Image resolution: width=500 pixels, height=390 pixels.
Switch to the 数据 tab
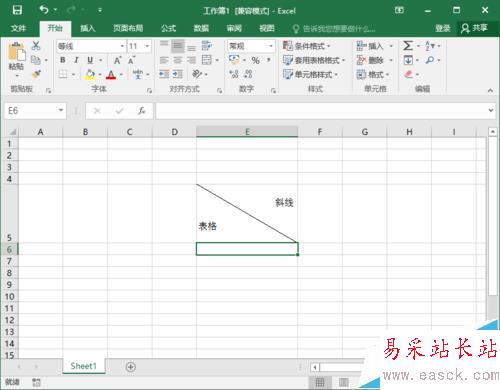201,28
